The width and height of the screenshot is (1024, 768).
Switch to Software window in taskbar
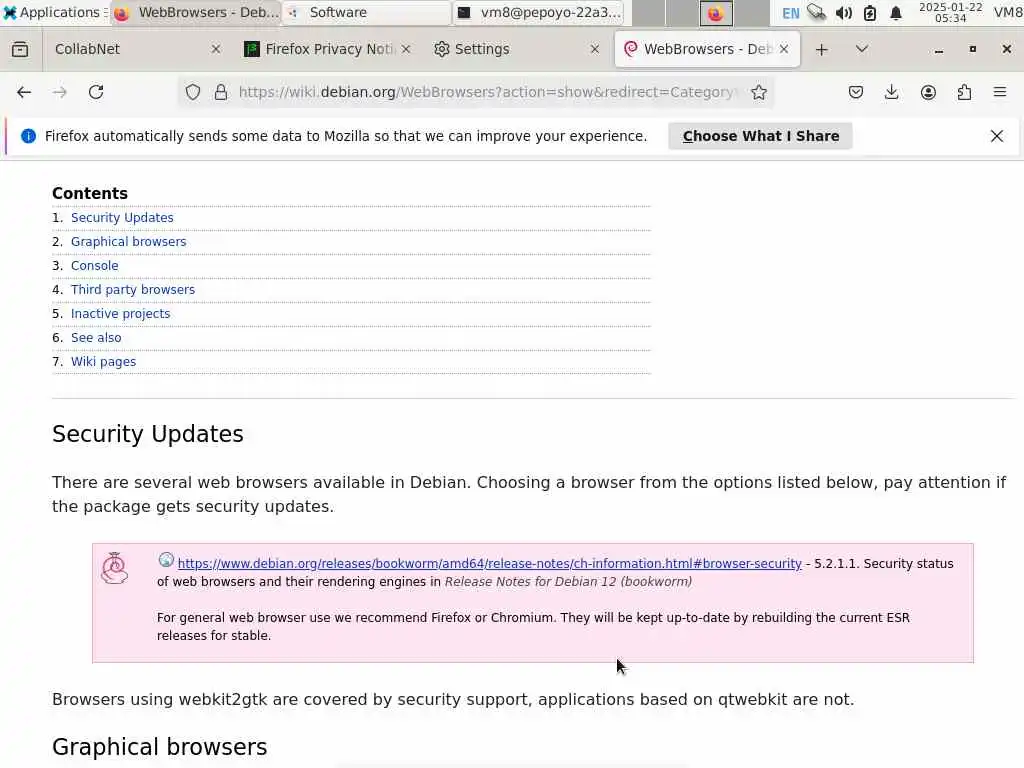[367, 12]
